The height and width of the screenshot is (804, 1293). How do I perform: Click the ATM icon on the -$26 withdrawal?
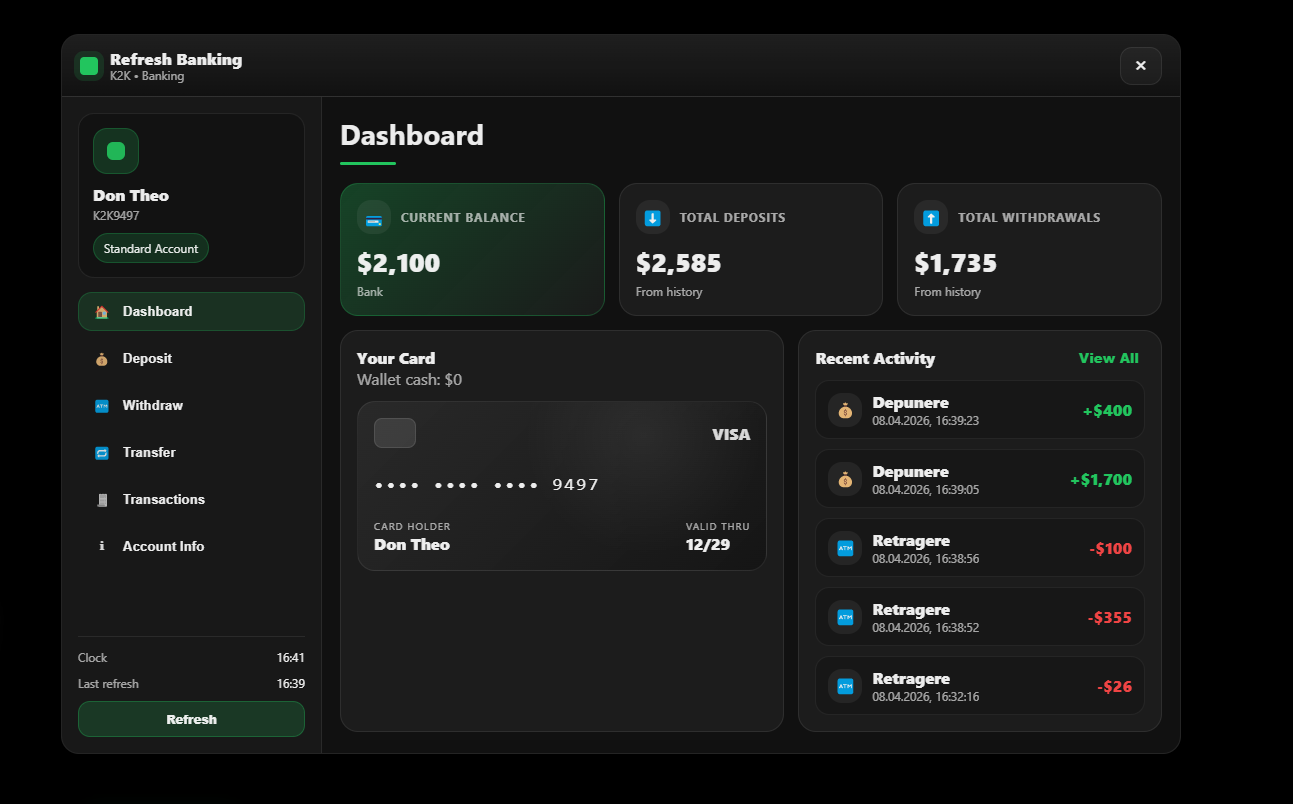[845, 686]
